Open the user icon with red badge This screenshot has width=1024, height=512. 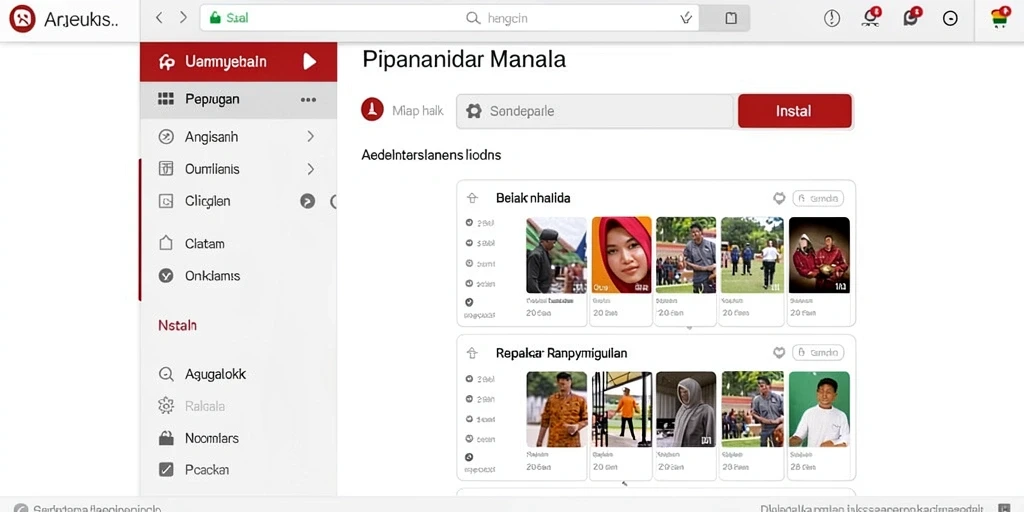click(871, 17)
